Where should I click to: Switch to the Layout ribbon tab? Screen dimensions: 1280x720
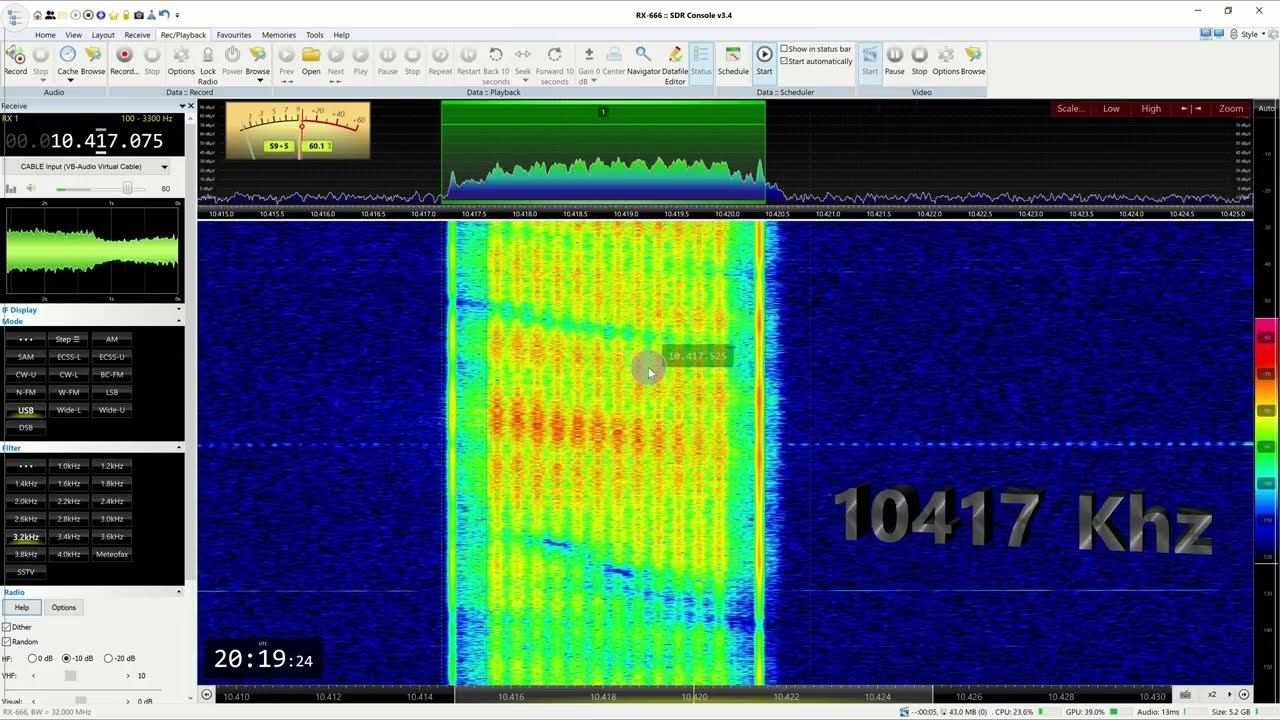click(x=103, y=35)
